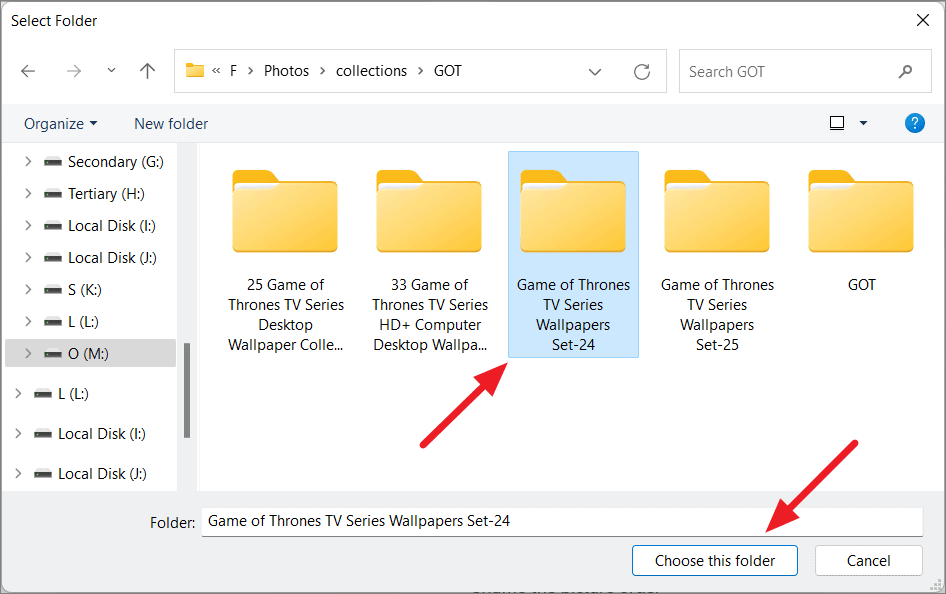Select the 33 Game of Thrones folder
This screenshot has width=946, height=594.
[x=430, y=254]
